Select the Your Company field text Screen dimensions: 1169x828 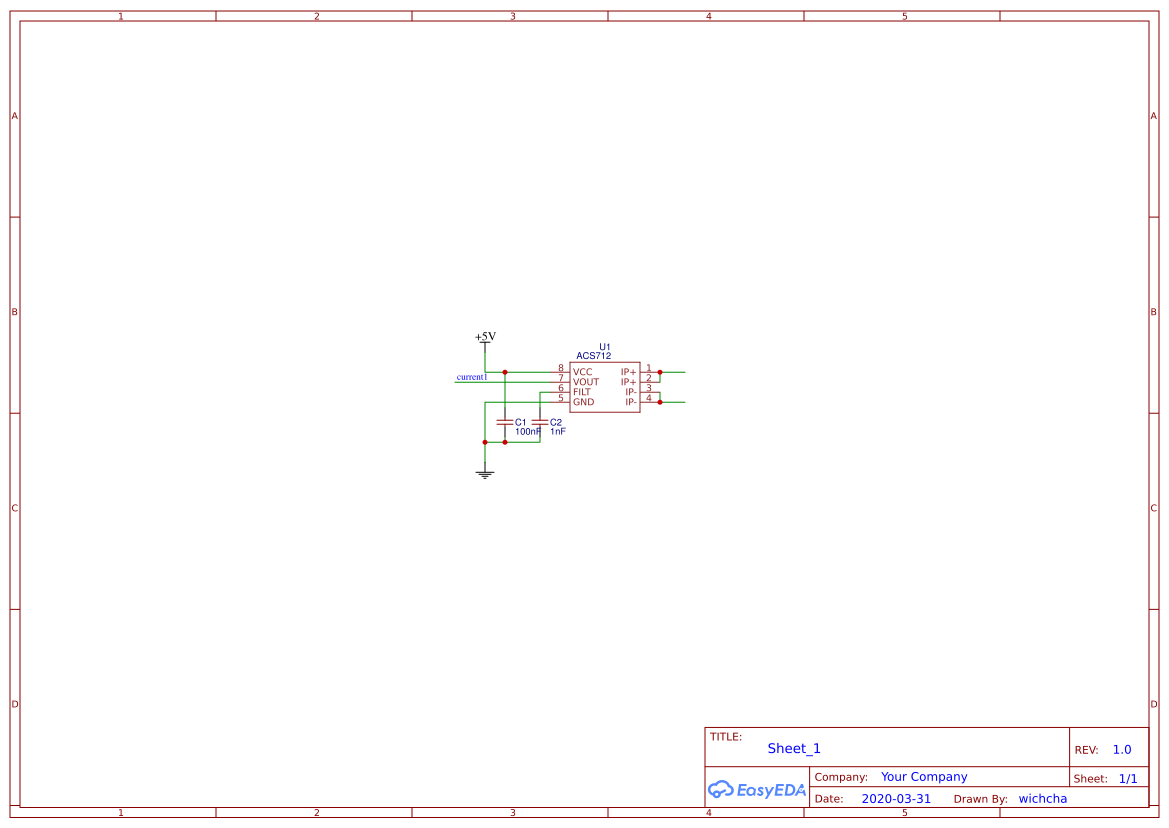[923, 776]
